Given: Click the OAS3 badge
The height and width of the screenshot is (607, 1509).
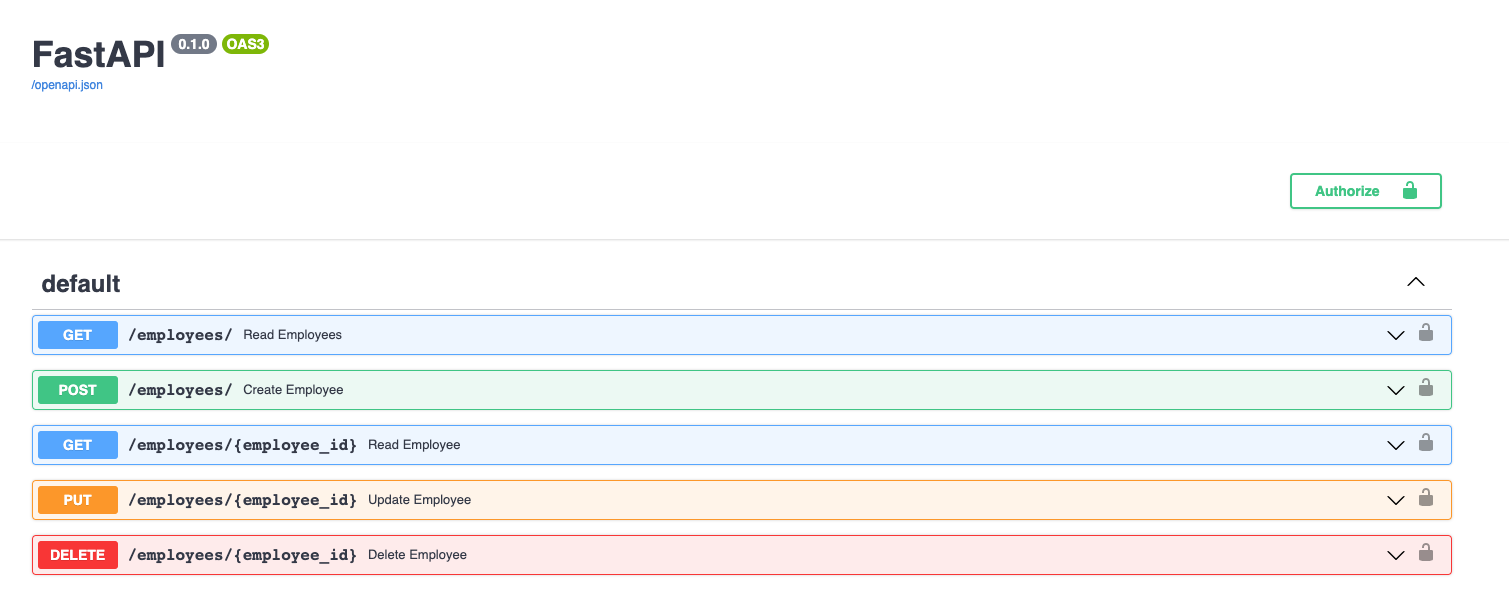Looking at the screenshot, I should click(x=245, y=44).
